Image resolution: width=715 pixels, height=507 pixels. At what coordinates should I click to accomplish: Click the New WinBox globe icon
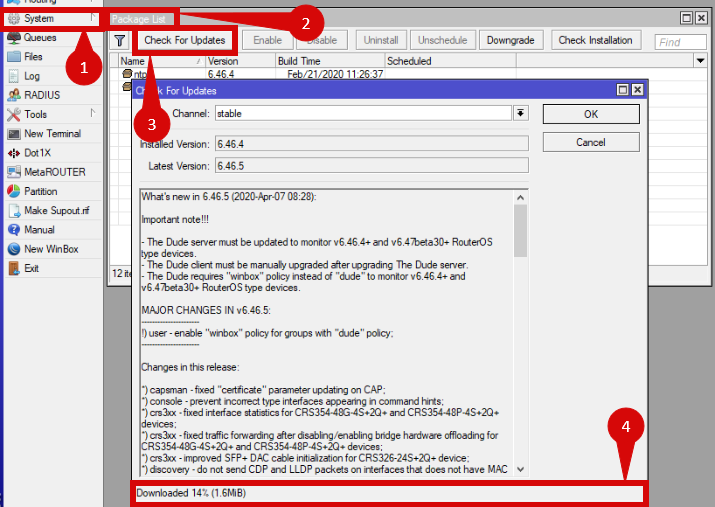(14, 249)
